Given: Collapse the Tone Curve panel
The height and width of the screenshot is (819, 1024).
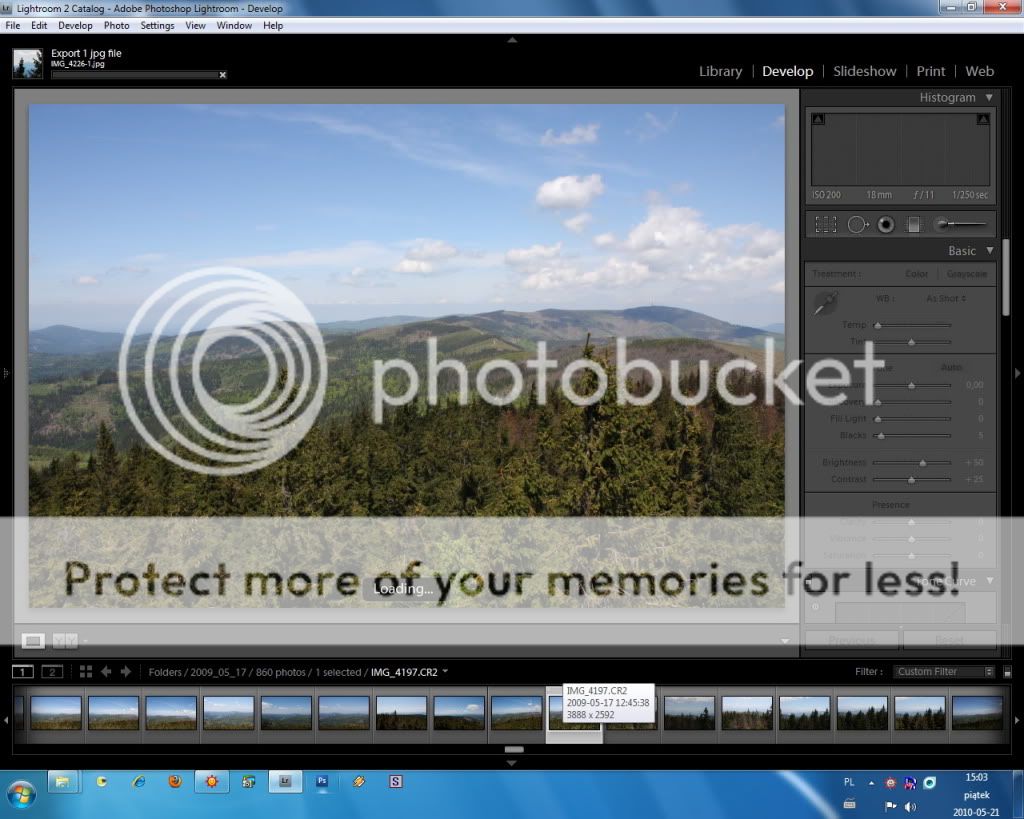Looking at the screenshot, I should pyautogui.click(x=990, y=581).
